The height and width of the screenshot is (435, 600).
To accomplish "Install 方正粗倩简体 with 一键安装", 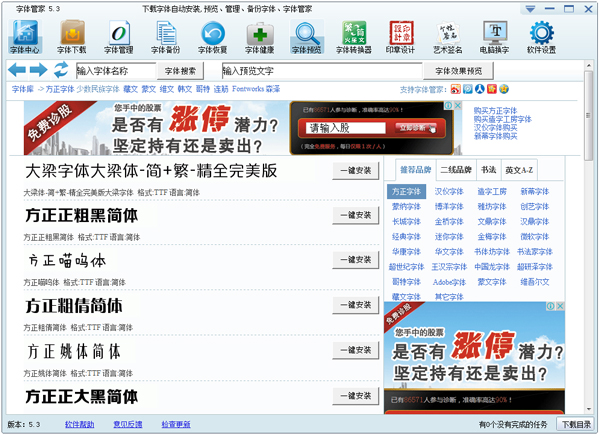I will [x=356, y=305].
